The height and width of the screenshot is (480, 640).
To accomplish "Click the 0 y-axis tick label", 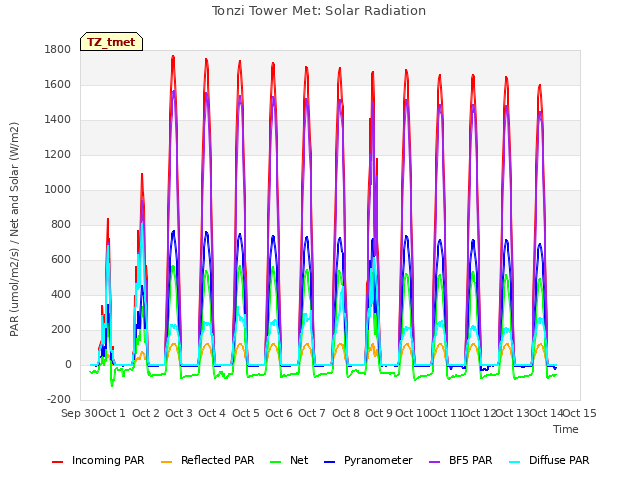I will click(68, 365).
